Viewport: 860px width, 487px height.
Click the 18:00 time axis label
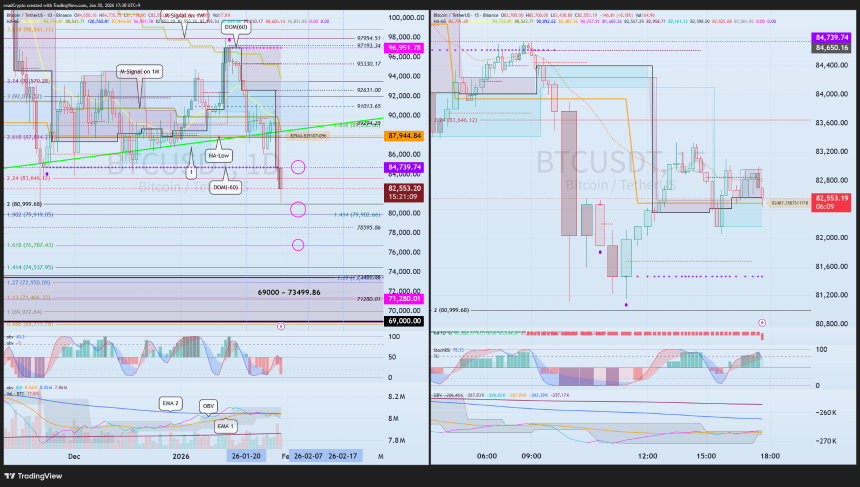click(x=770, y=456)
